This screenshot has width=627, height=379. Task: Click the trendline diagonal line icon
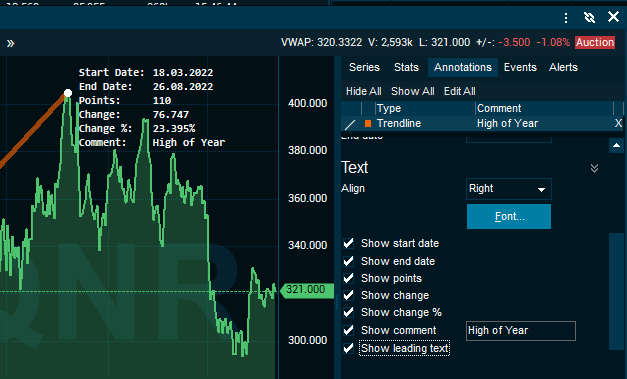350,124
